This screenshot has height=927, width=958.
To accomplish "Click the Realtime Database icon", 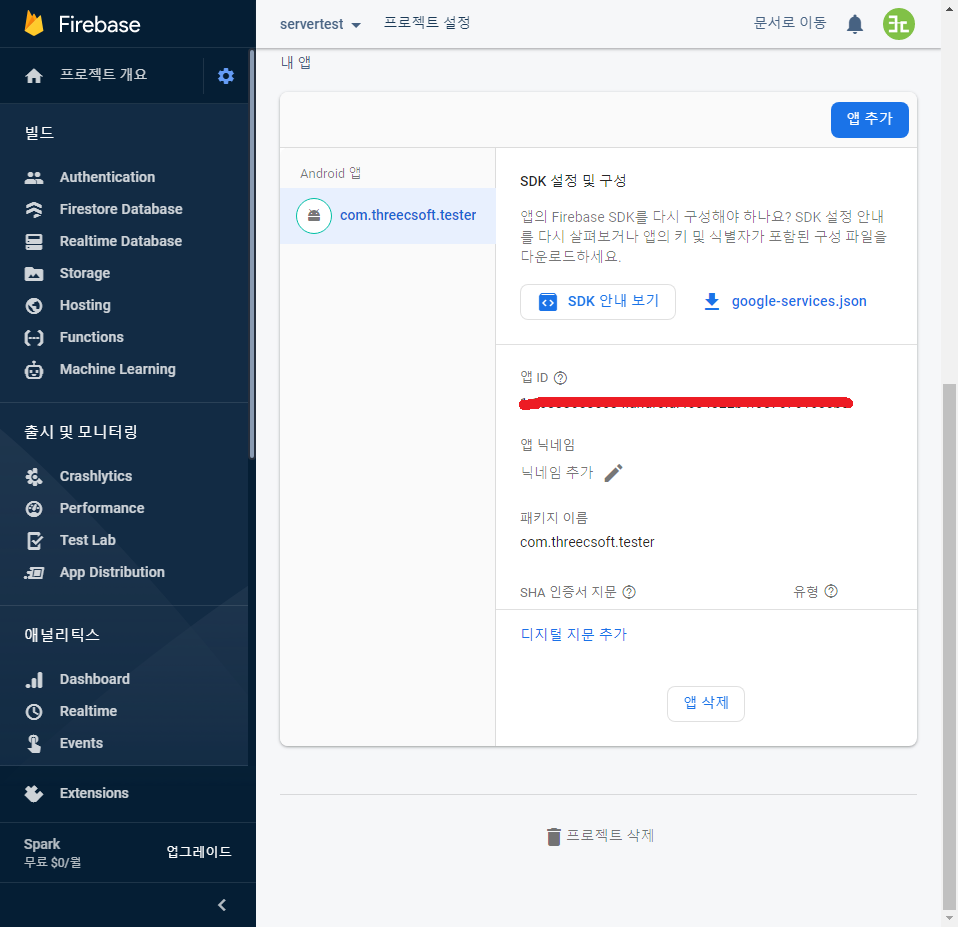I will tap(34, 241).
